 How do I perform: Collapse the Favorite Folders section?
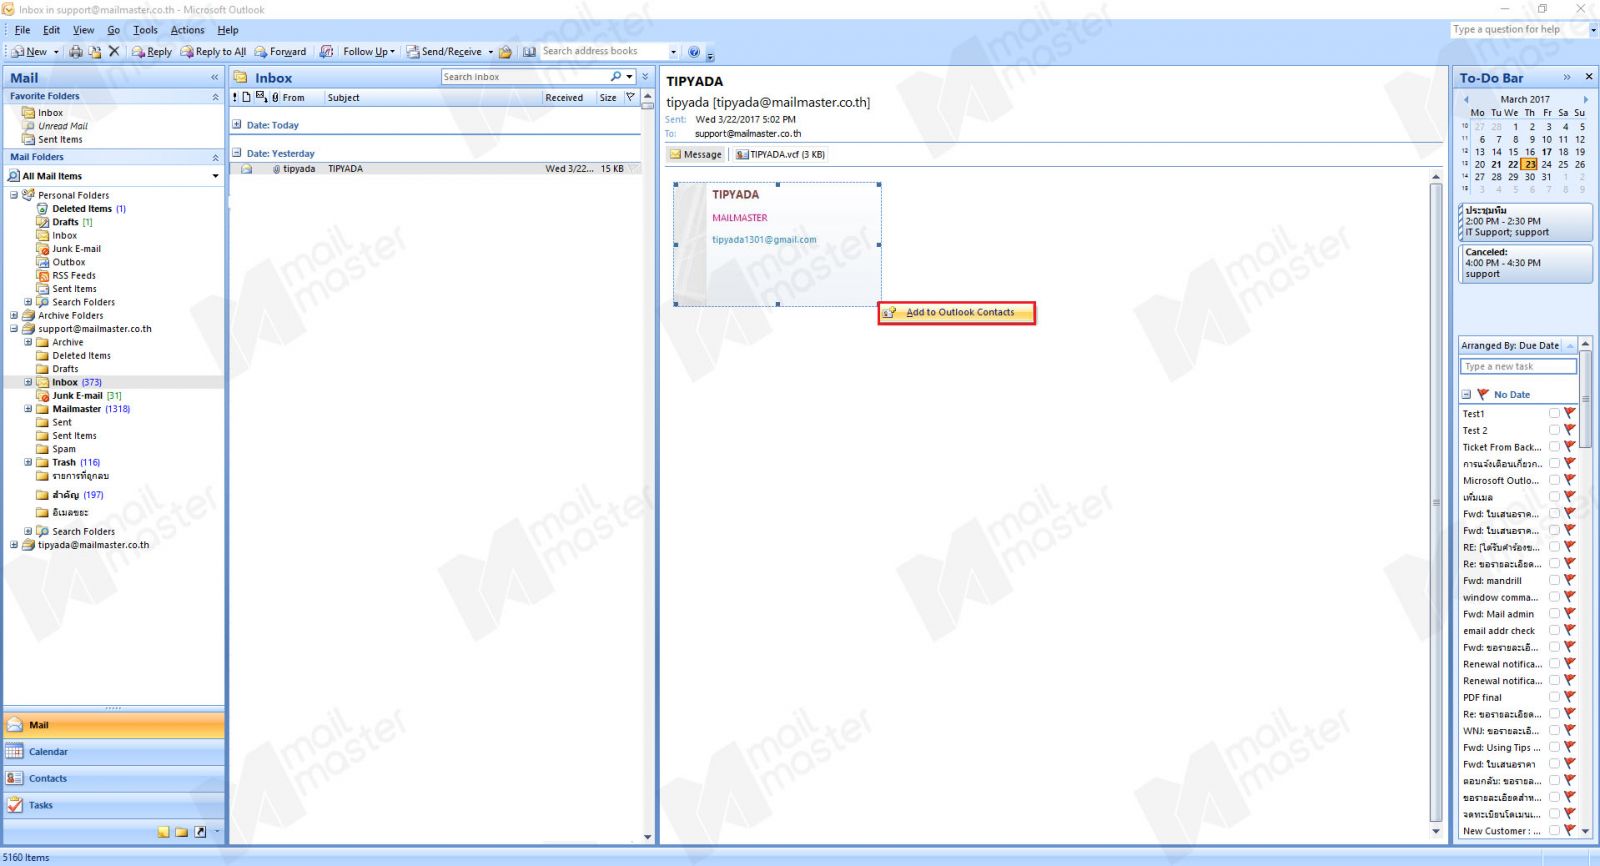[215, 97]
